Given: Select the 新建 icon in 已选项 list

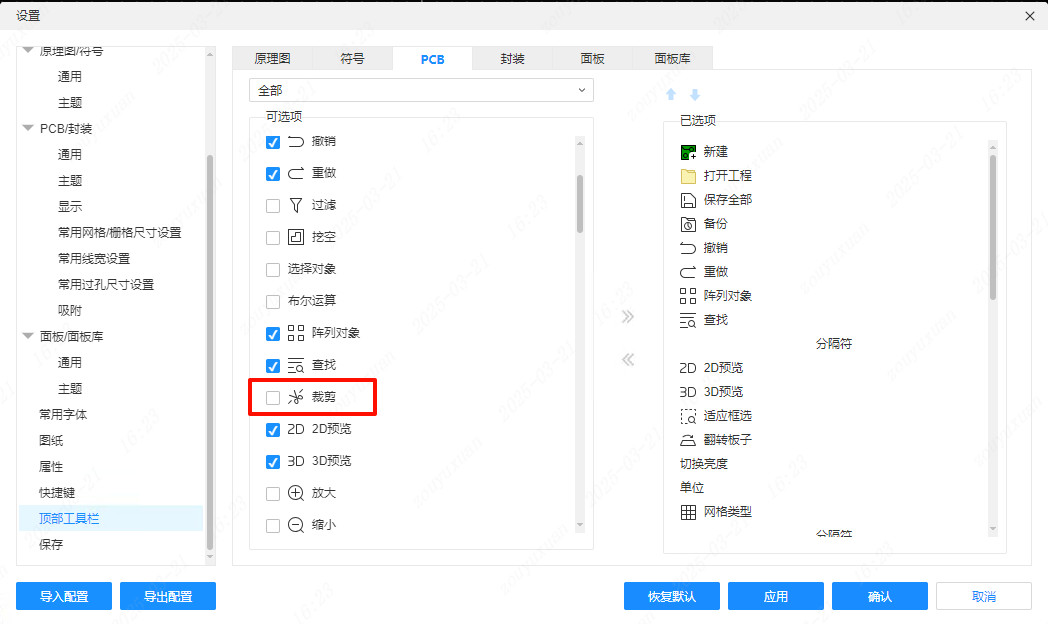Looking at the screenshot, I should point(689,151).
